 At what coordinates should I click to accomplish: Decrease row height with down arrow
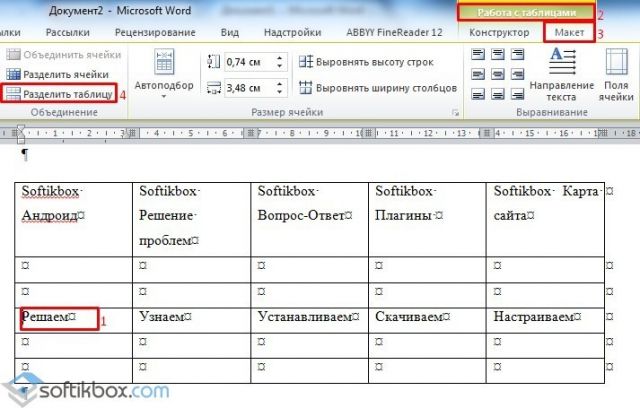[280, 66]
